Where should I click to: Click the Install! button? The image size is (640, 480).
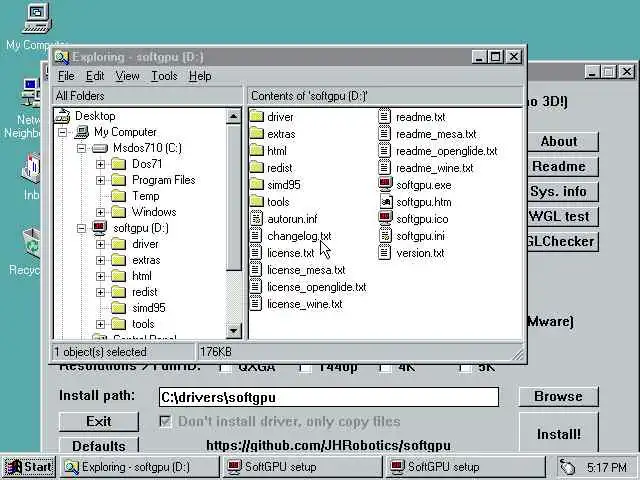(558, 434)
